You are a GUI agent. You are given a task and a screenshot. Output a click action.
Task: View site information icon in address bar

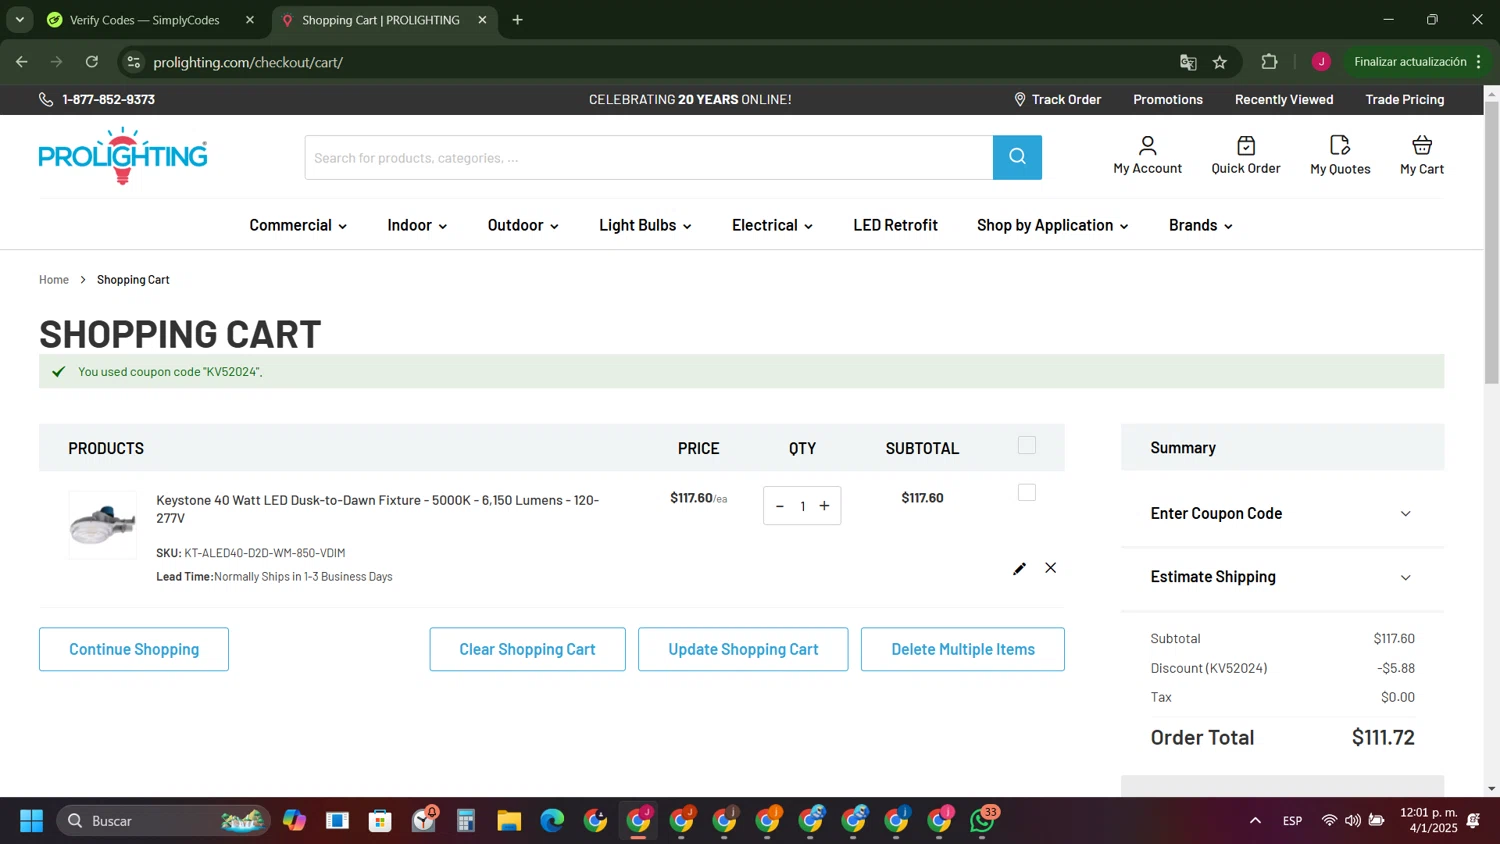[133, 62]
